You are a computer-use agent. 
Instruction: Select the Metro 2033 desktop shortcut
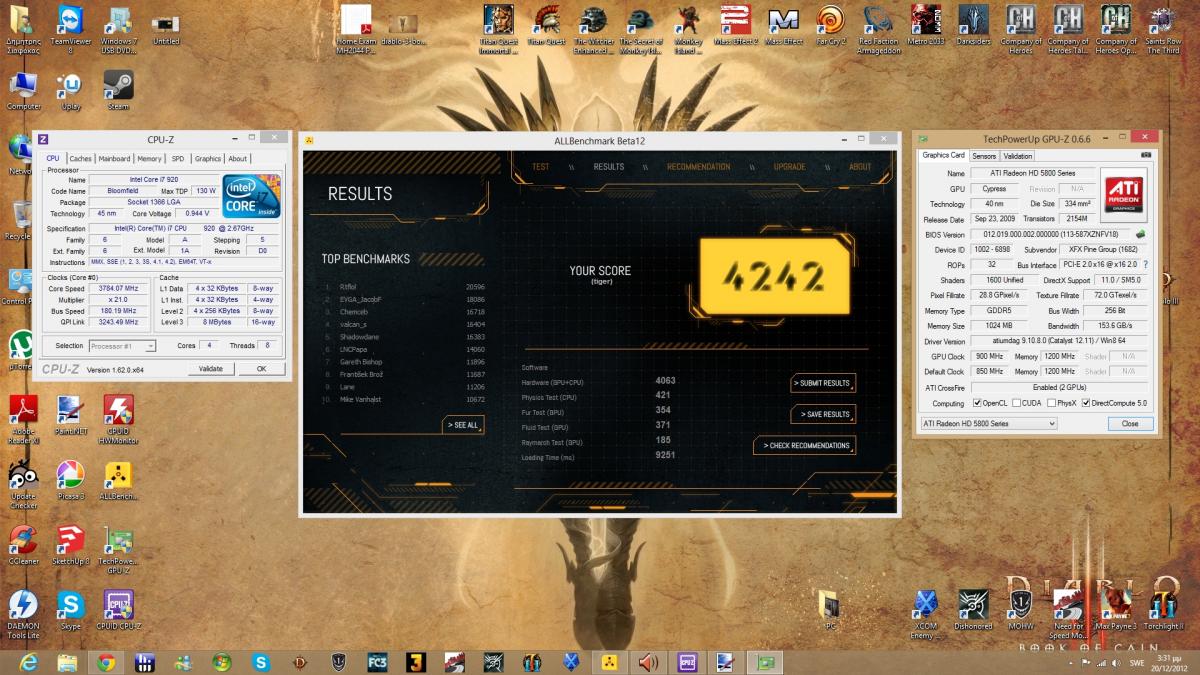coord(925,27)
